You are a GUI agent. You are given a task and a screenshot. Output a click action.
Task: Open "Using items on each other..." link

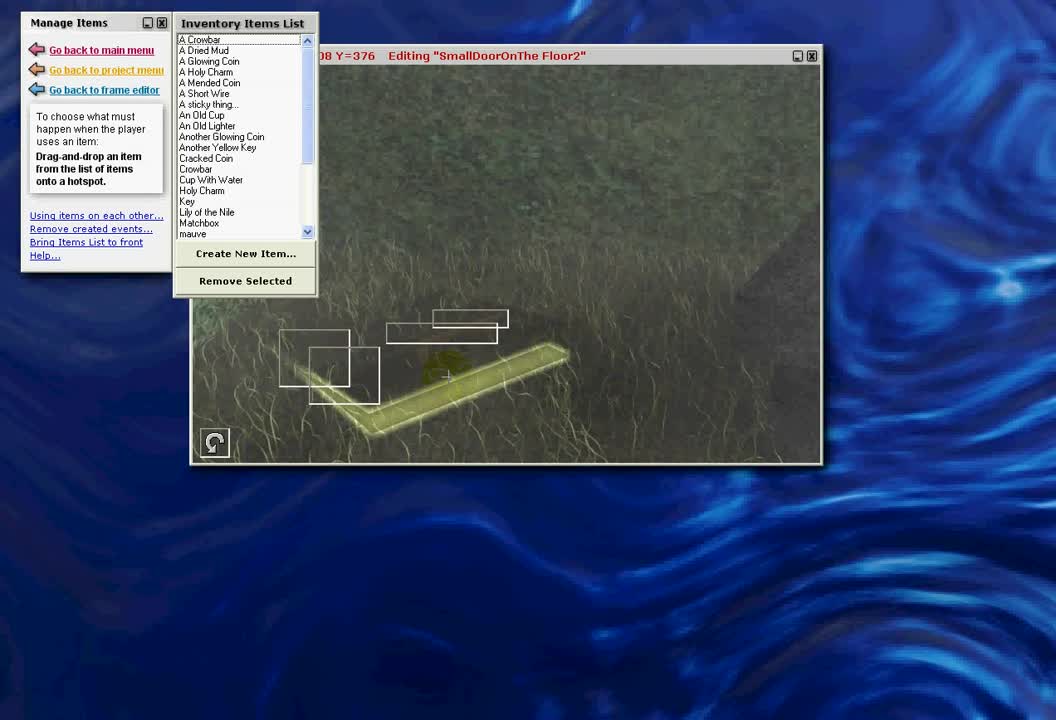tap(96, 215)
